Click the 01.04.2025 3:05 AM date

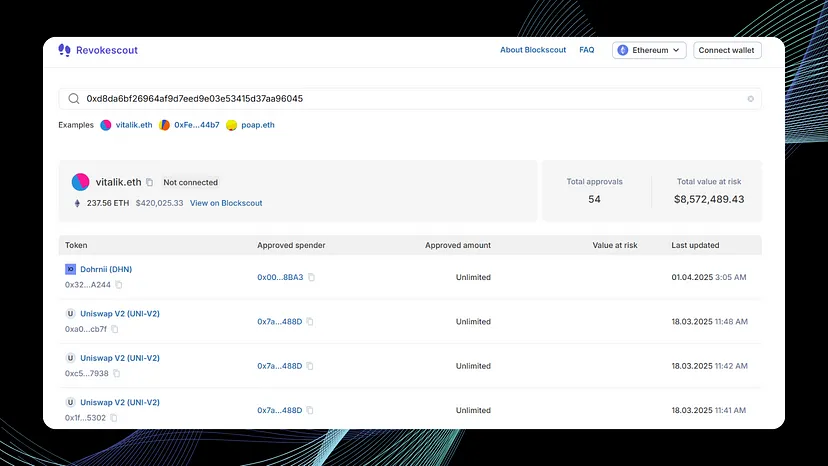709,277
